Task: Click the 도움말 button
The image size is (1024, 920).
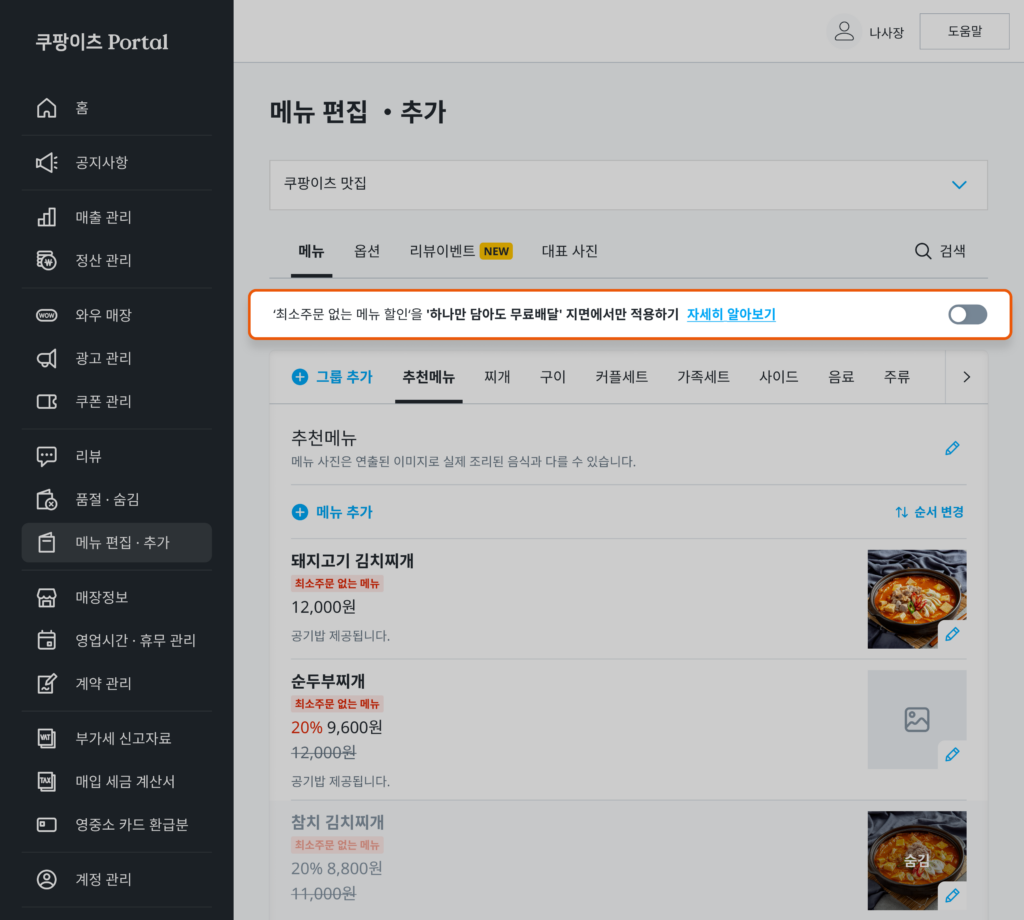Action: 964,31
